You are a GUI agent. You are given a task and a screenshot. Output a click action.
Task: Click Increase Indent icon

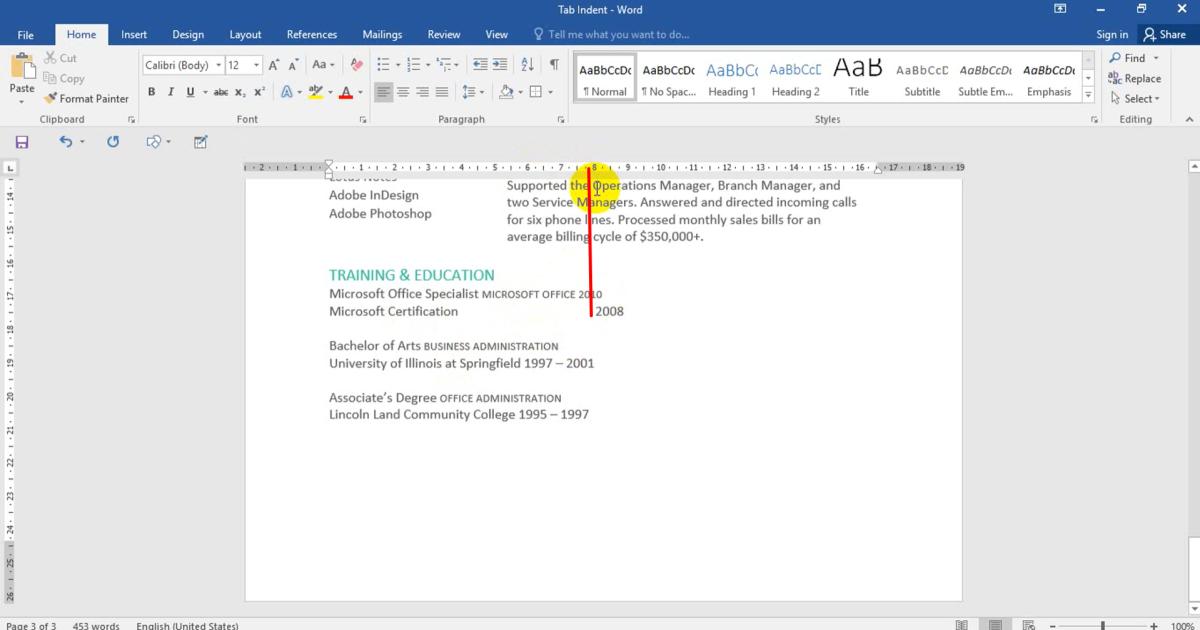[x=501, y=65]
